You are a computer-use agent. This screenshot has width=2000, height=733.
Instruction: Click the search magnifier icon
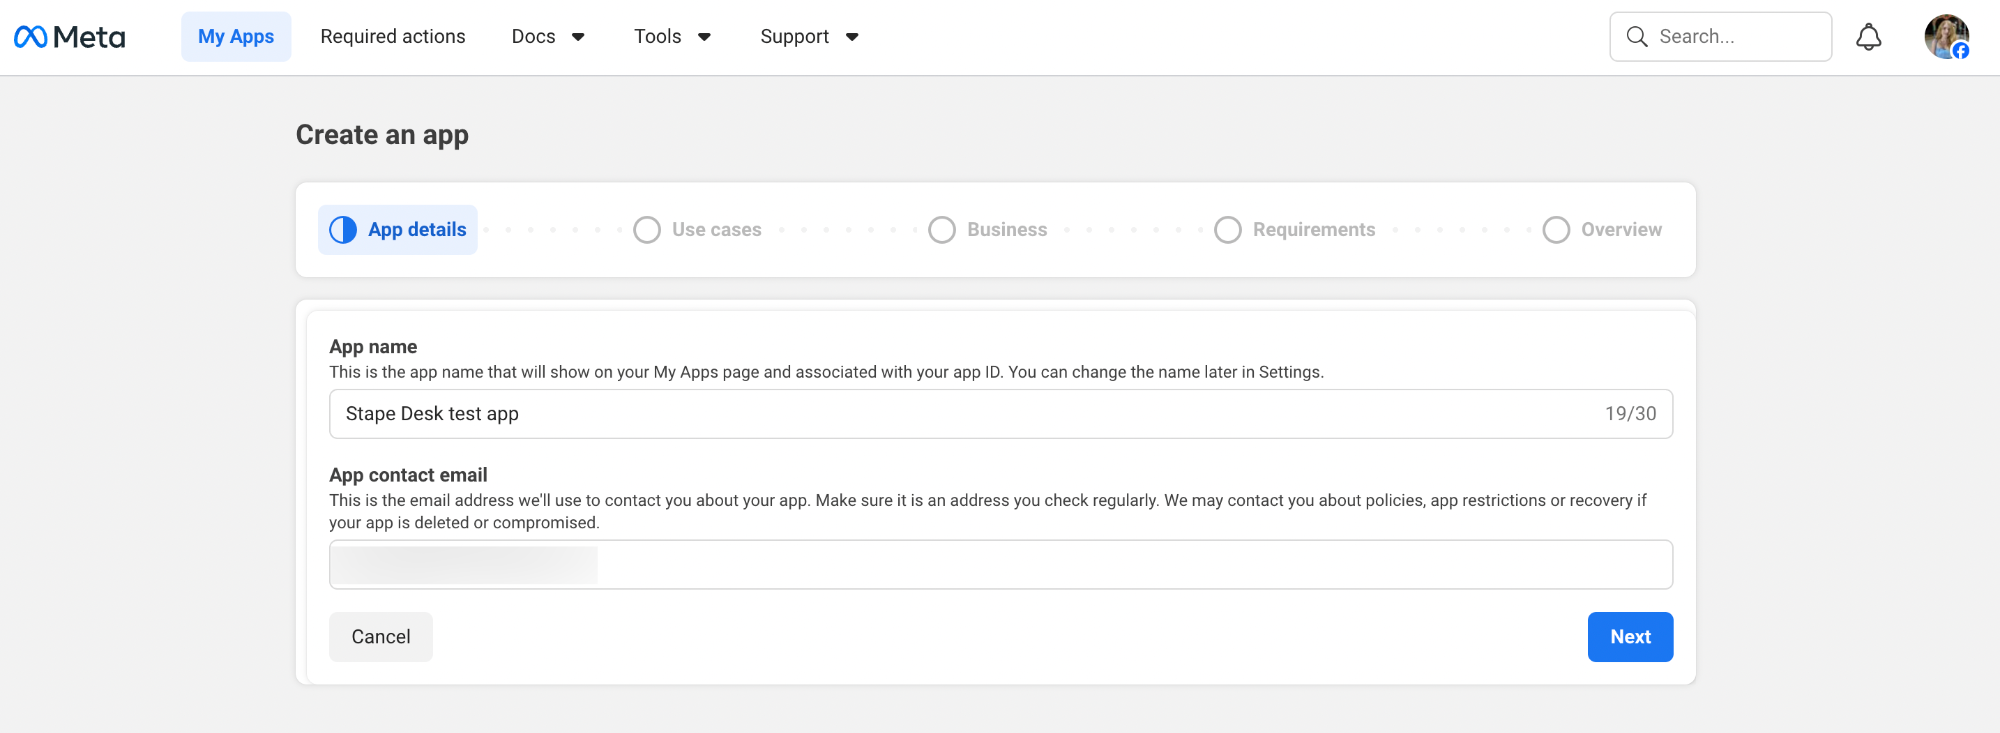pos(1636,37)
